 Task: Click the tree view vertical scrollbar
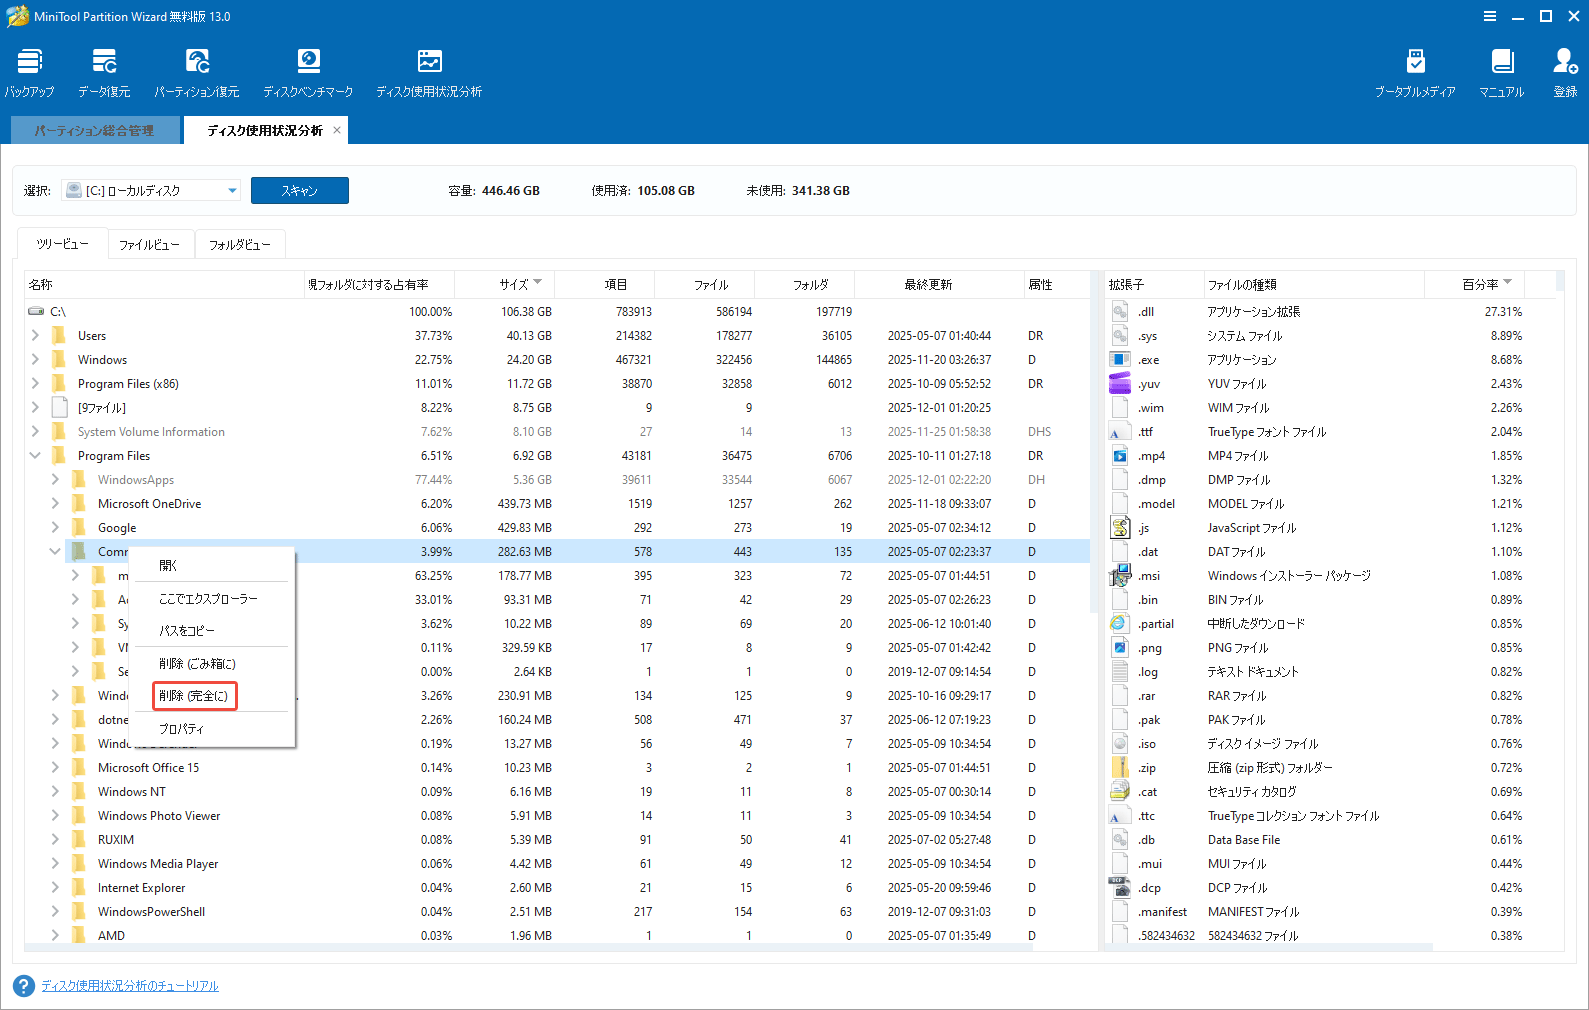point(1094,440)
